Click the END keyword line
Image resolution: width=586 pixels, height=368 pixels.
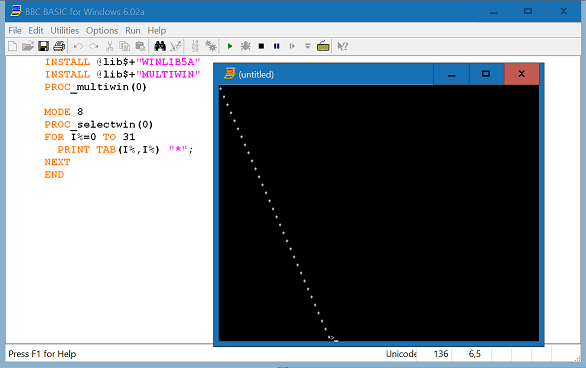click(x=54, y=174)
